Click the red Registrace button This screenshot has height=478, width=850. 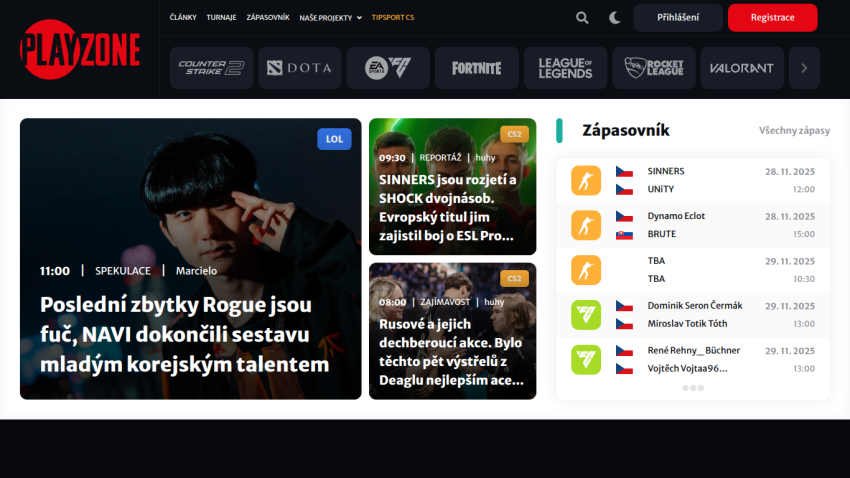pos(772,17)
